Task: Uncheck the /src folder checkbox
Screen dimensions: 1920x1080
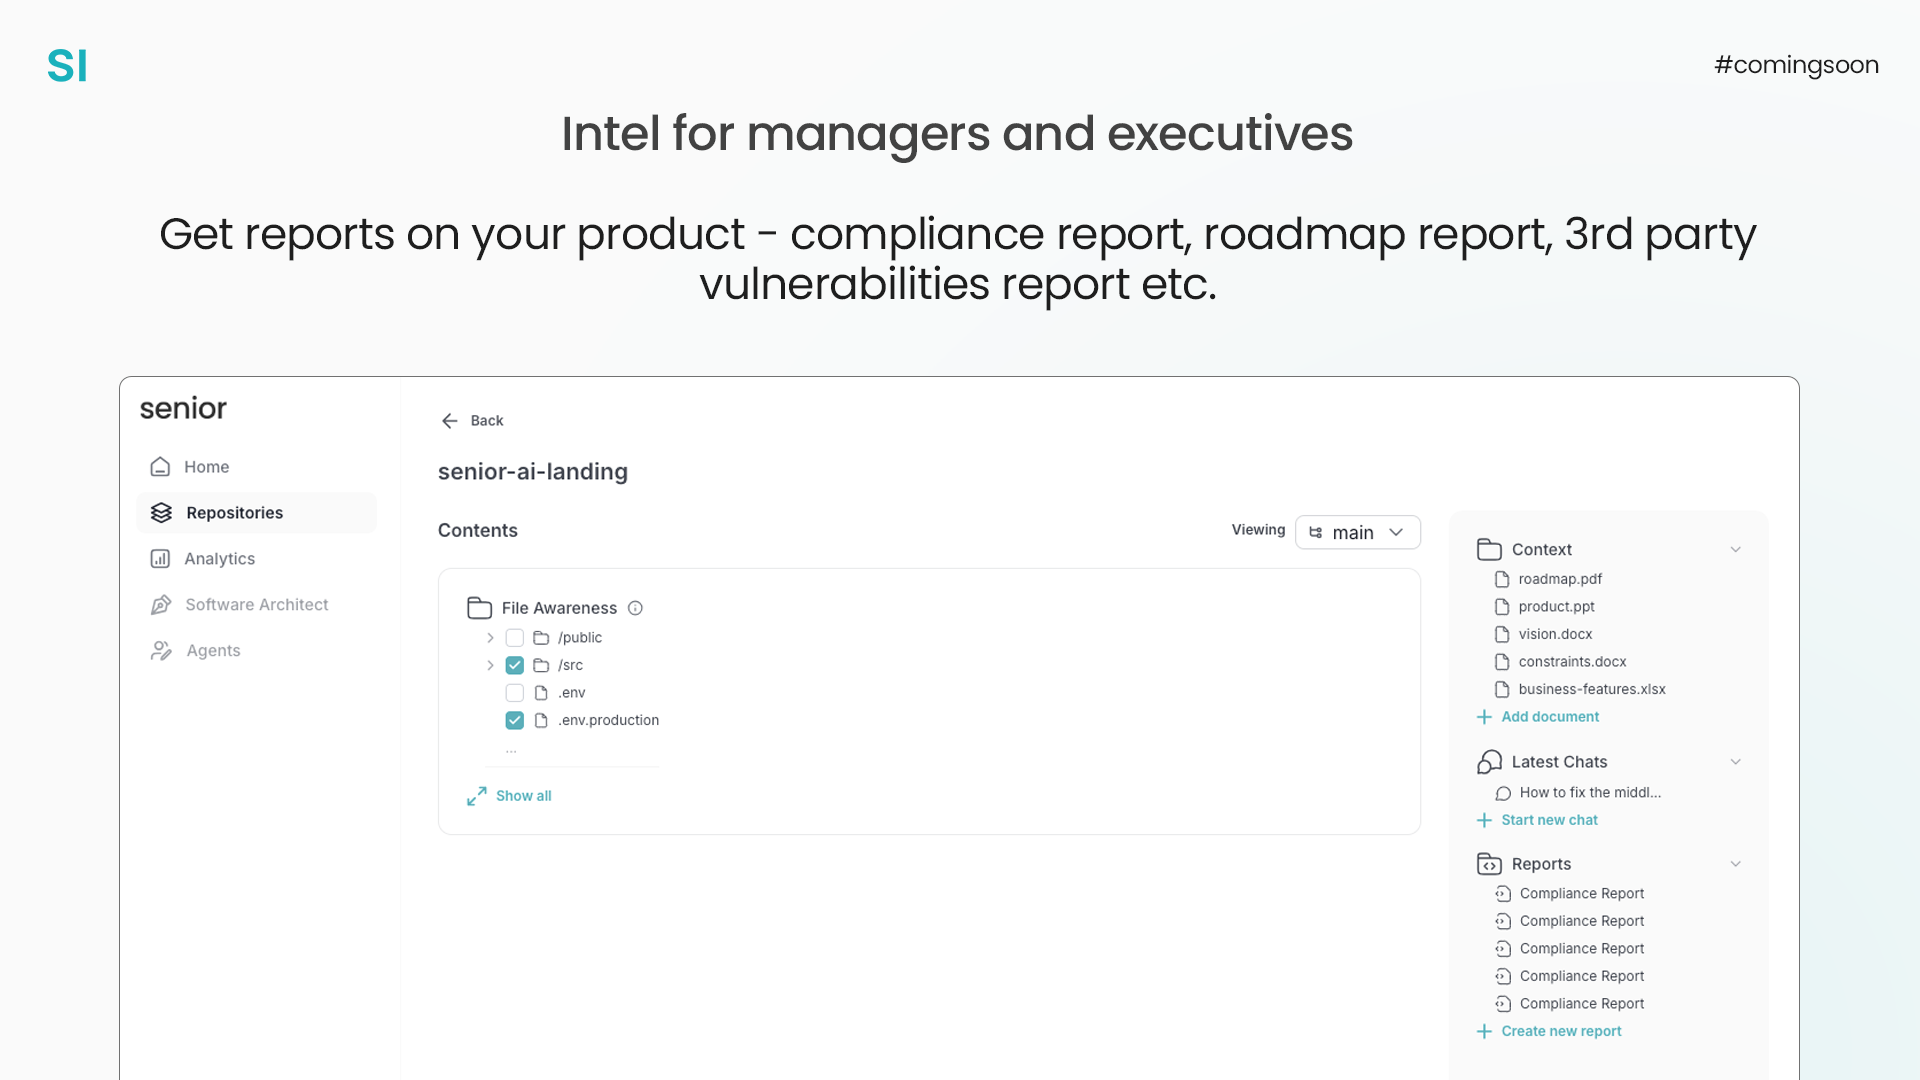Action: 515,665
